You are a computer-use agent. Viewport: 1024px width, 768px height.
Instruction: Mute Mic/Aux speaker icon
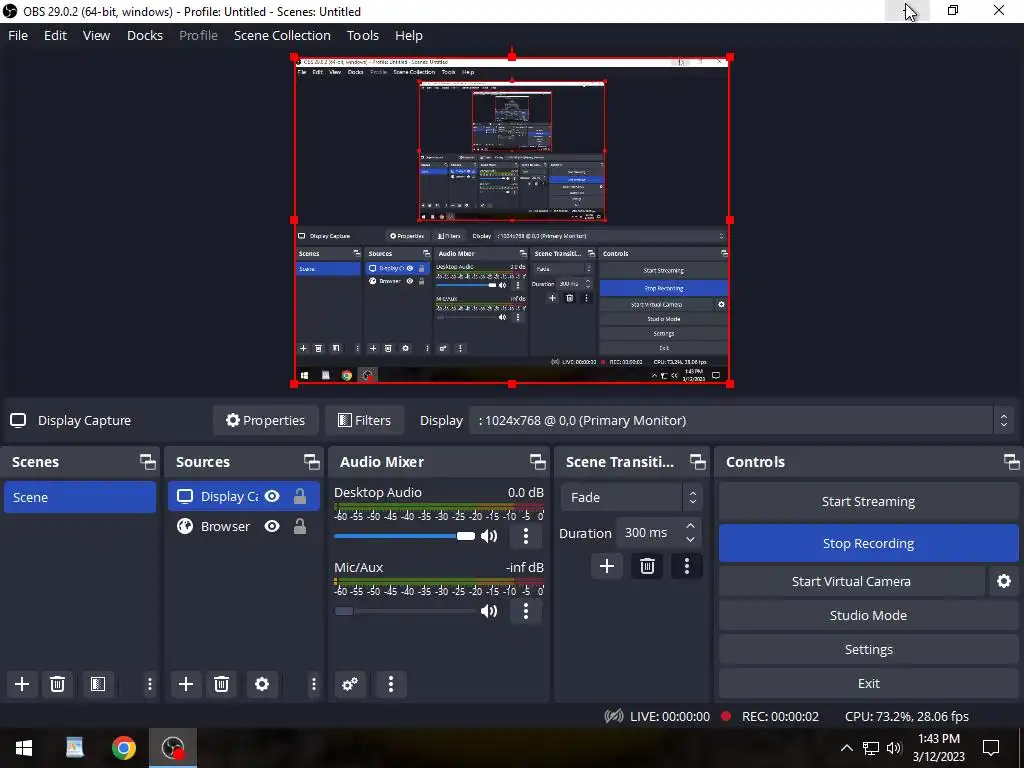pyautogui.click(x=489, y=611)
